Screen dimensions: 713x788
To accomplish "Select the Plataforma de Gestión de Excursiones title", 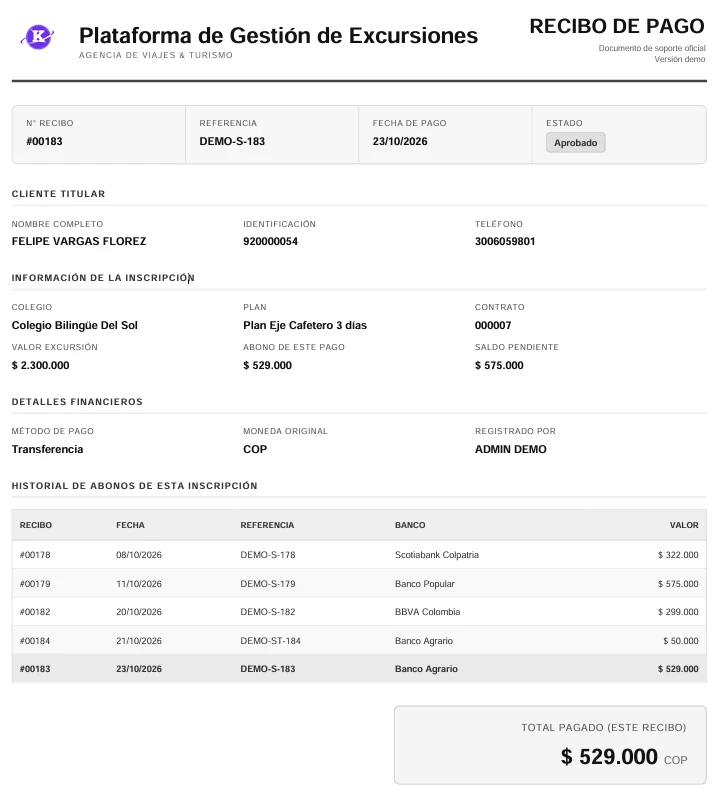I will tap(278, 36).
